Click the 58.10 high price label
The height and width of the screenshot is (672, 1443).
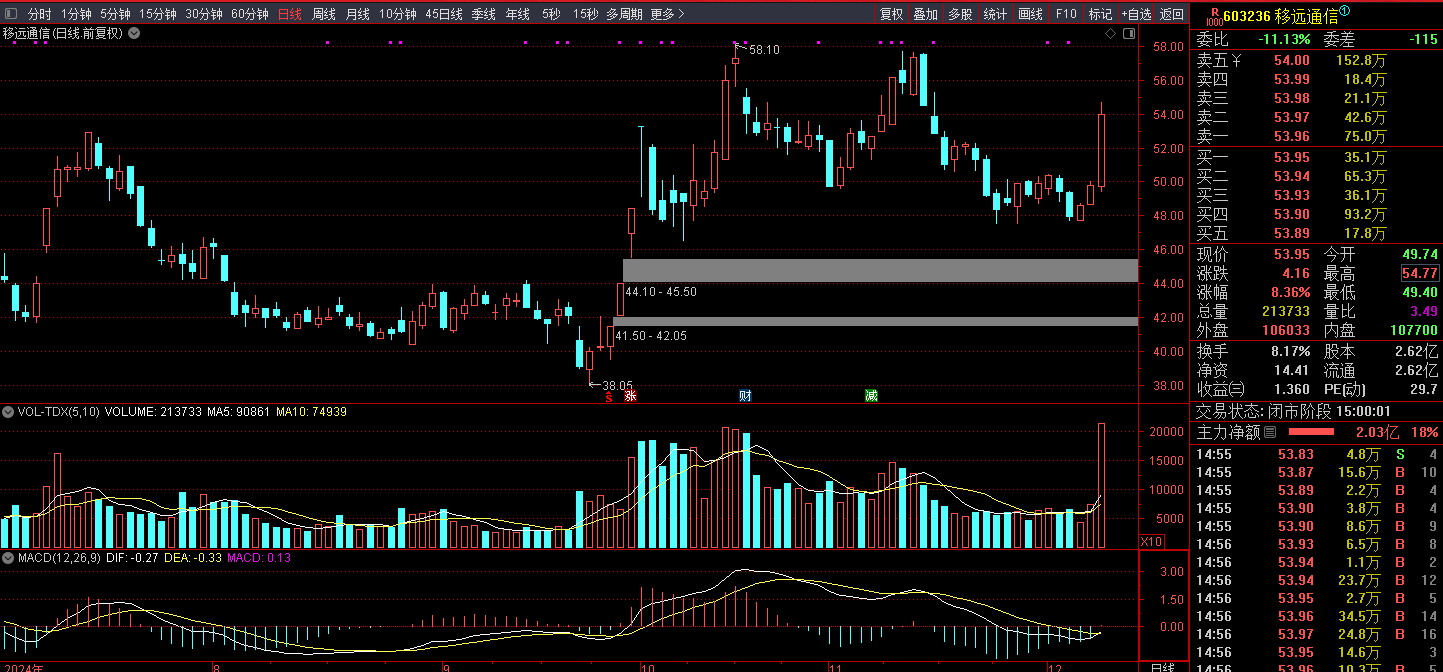(x=764, y=50)
